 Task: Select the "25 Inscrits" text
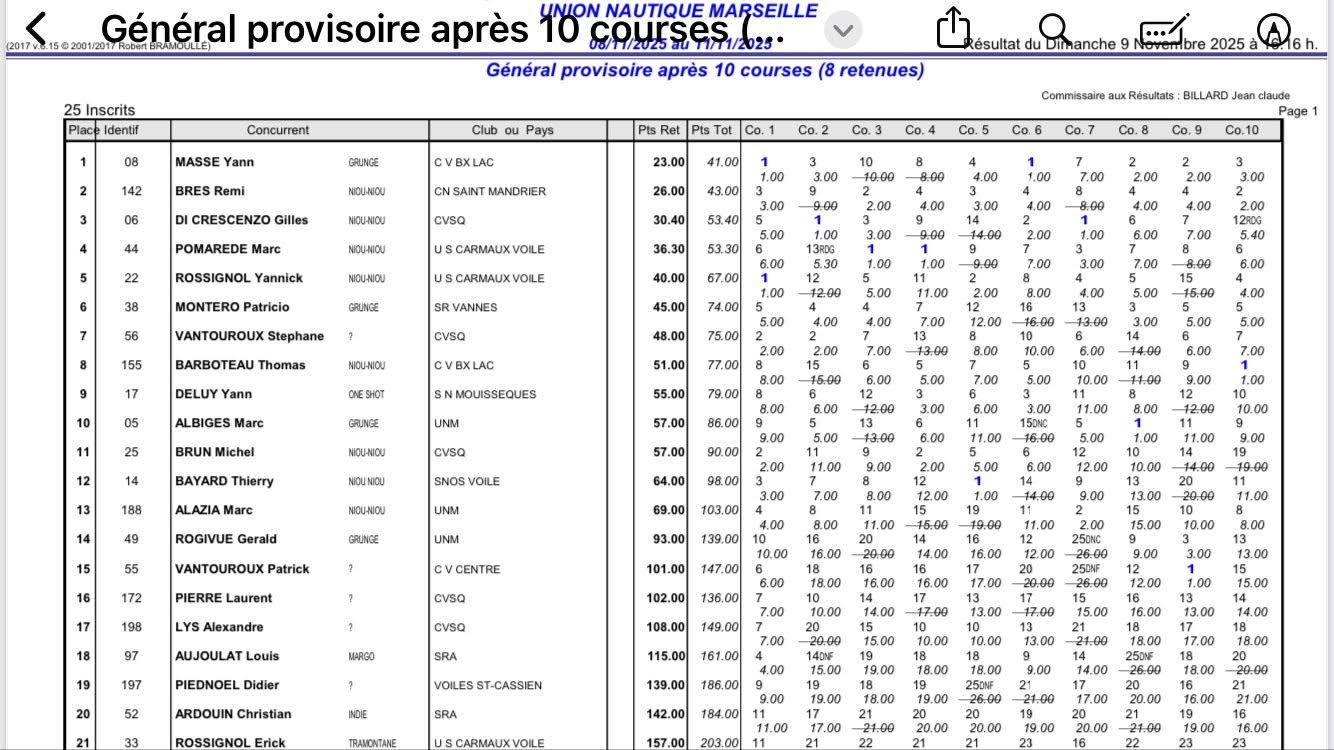point(99,110)
